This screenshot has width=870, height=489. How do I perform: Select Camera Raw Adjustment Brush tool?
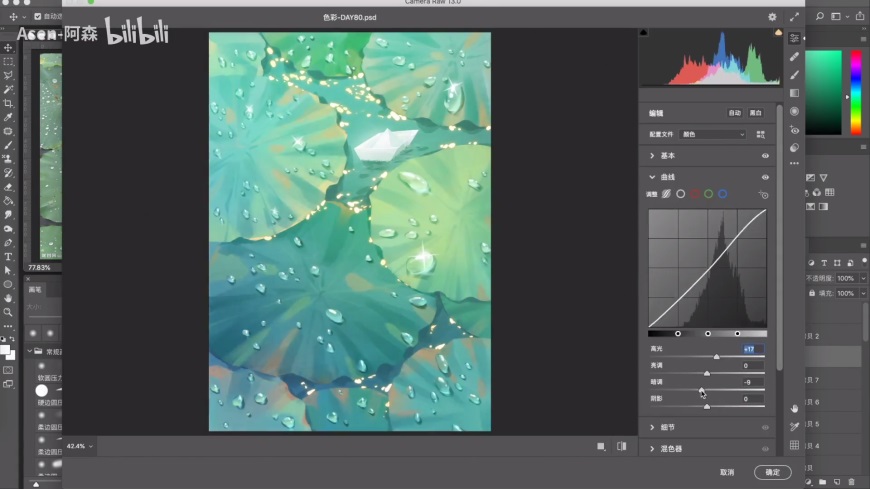[x=795, y=75]
